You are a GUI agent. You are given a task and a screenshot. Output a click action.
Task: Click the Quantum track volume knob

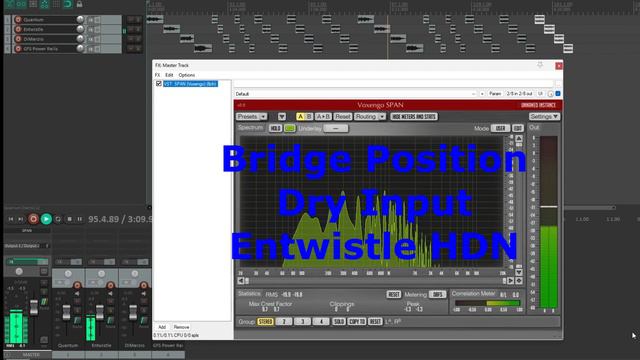click(80, 20)
